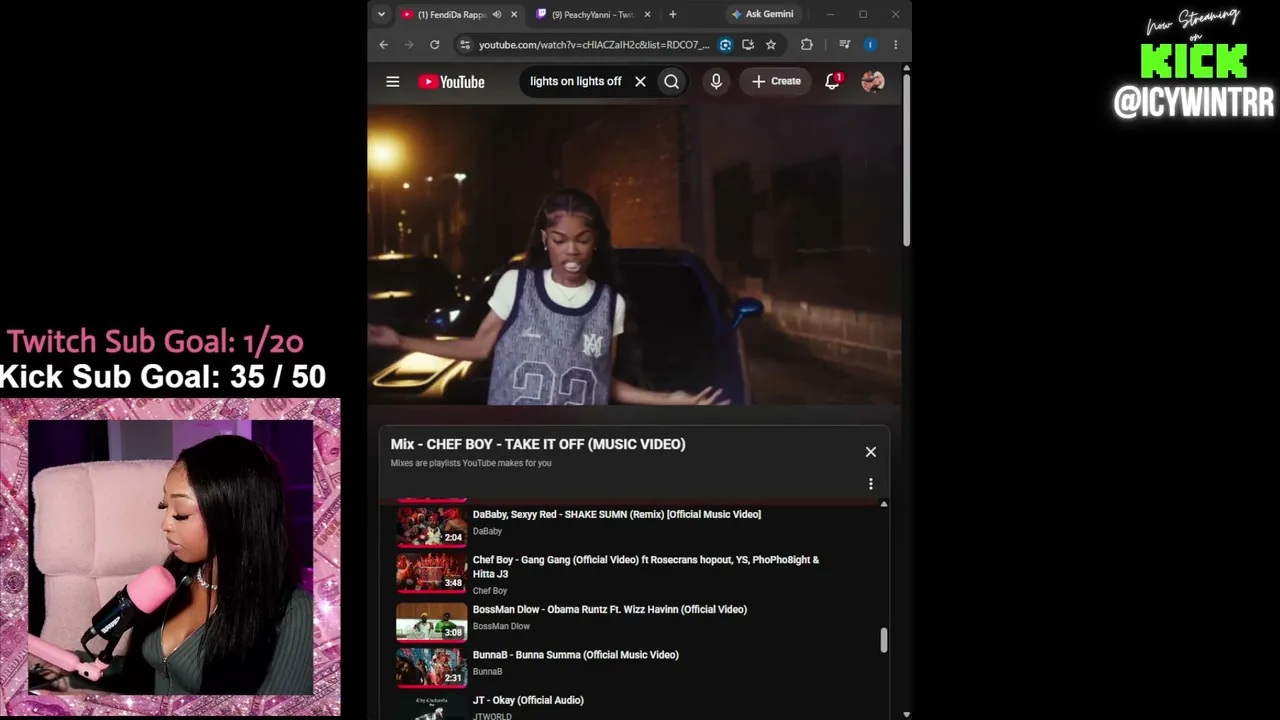
Task: Click the magnifier search button on YouTube
Action: [672, 82]
